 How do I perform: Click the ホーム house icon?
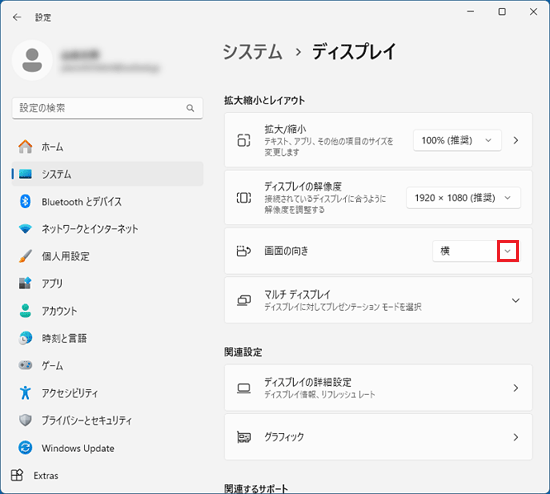coord(25,147)
